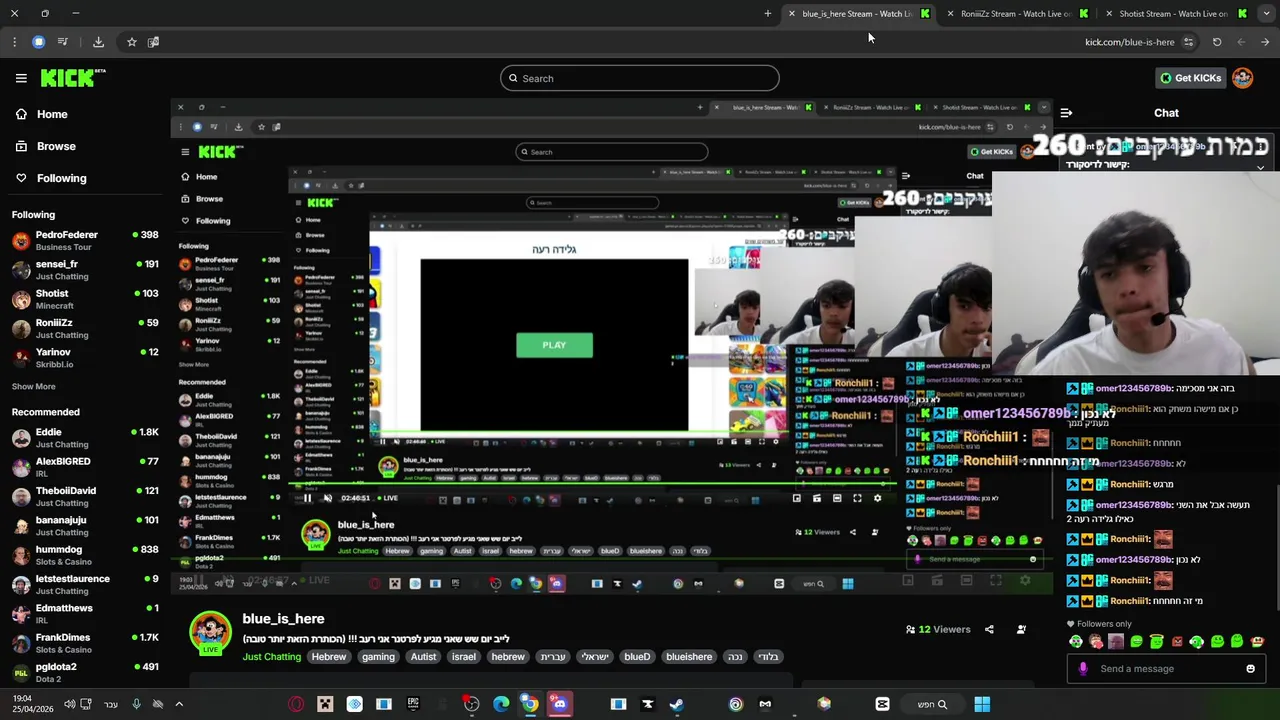The image size is (1280, 720).
Task: Open sensei_fr channel in sidebar
Action: point(84,270)
